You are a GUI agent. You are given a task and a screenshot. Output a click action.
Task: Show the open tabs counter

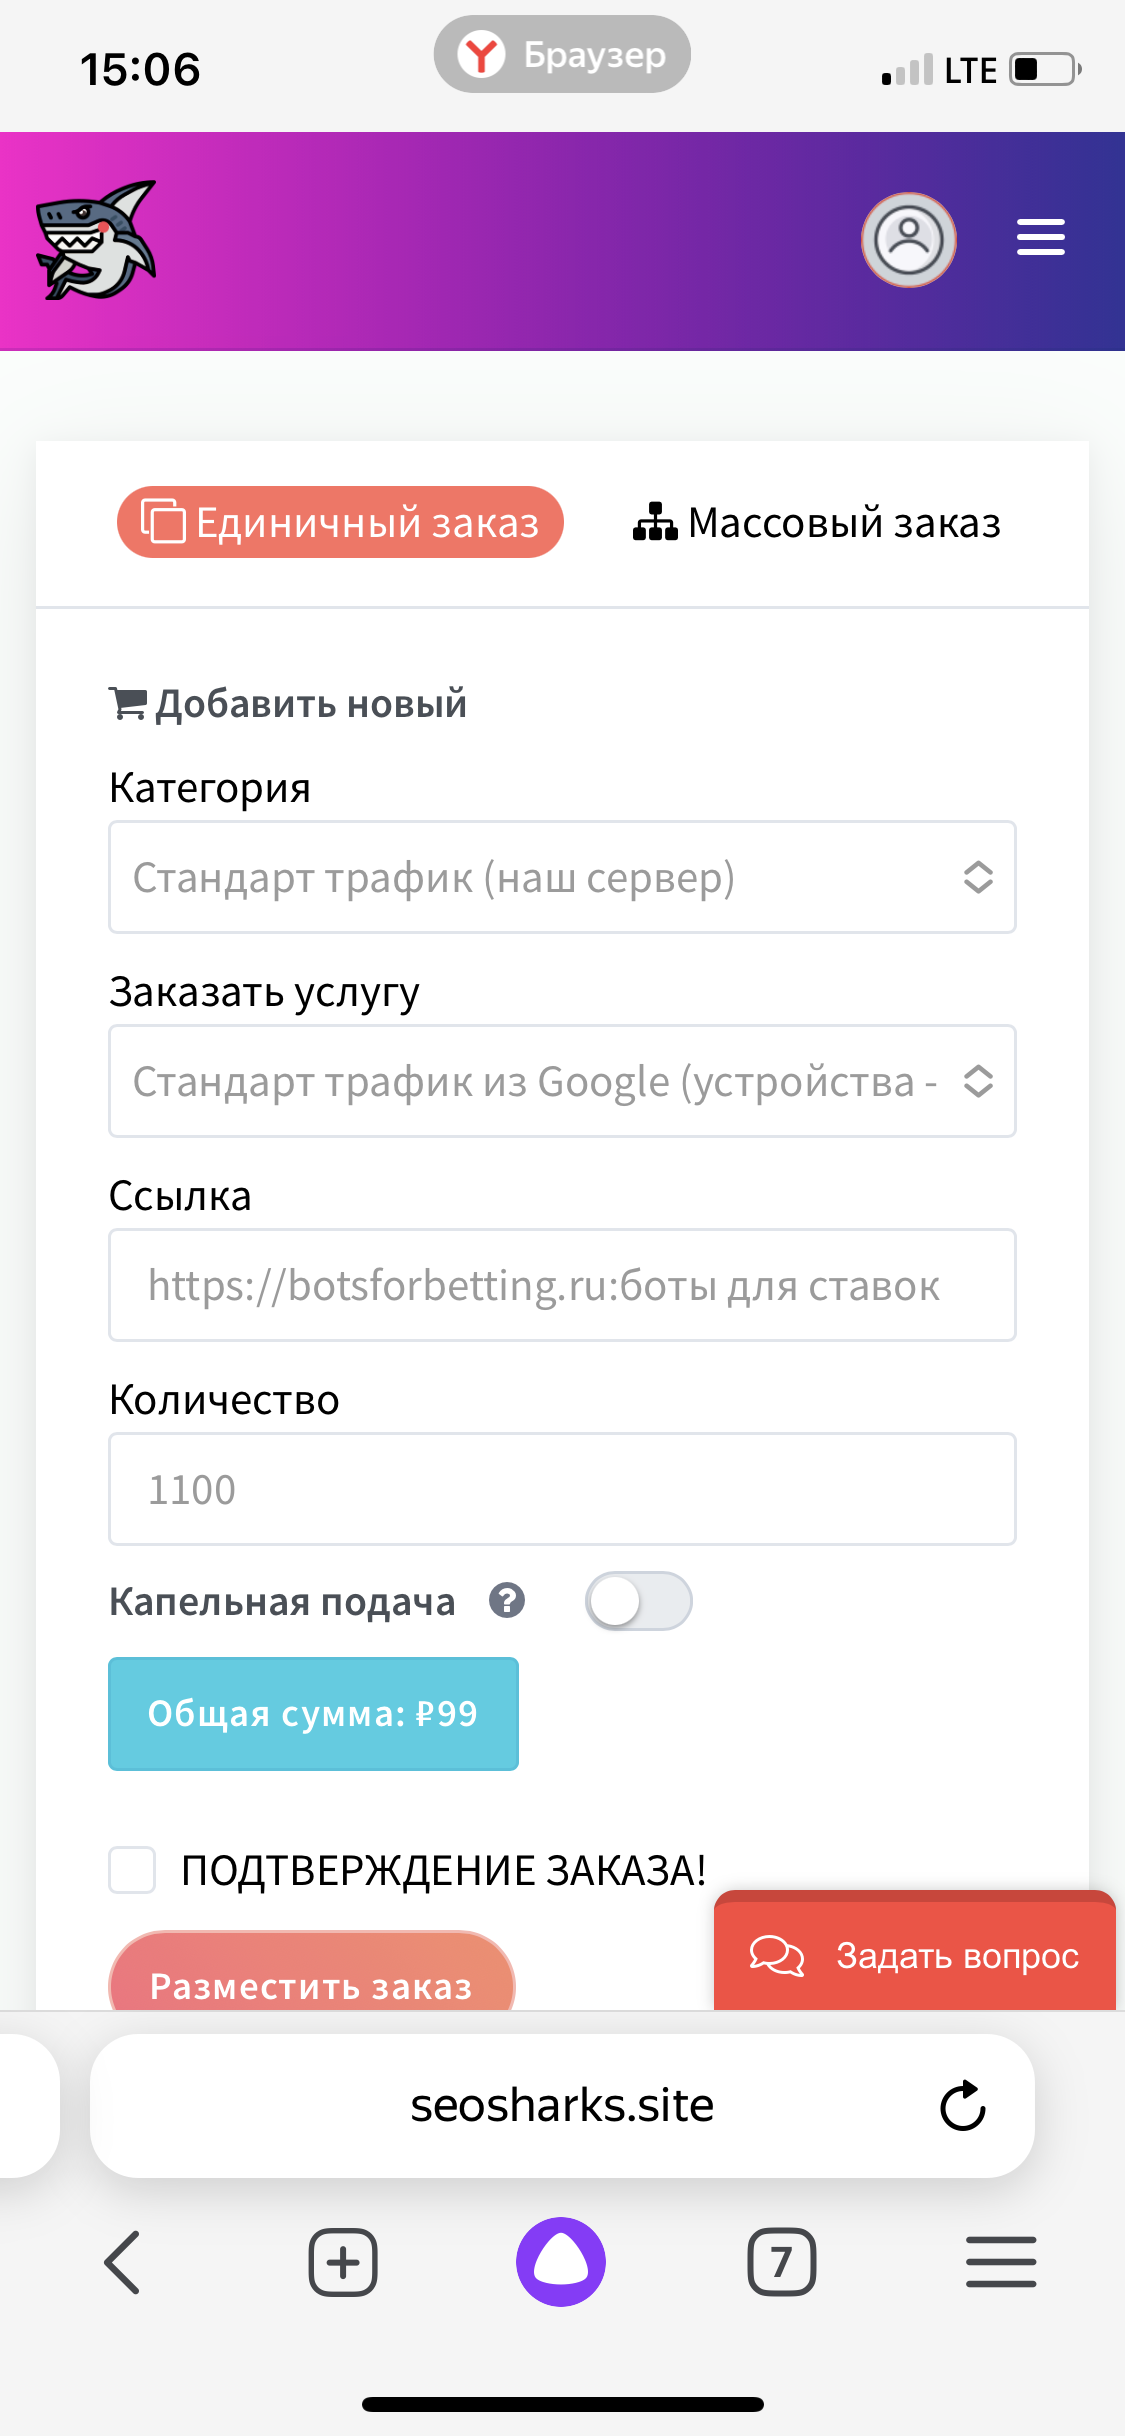tap(781, 2262)
